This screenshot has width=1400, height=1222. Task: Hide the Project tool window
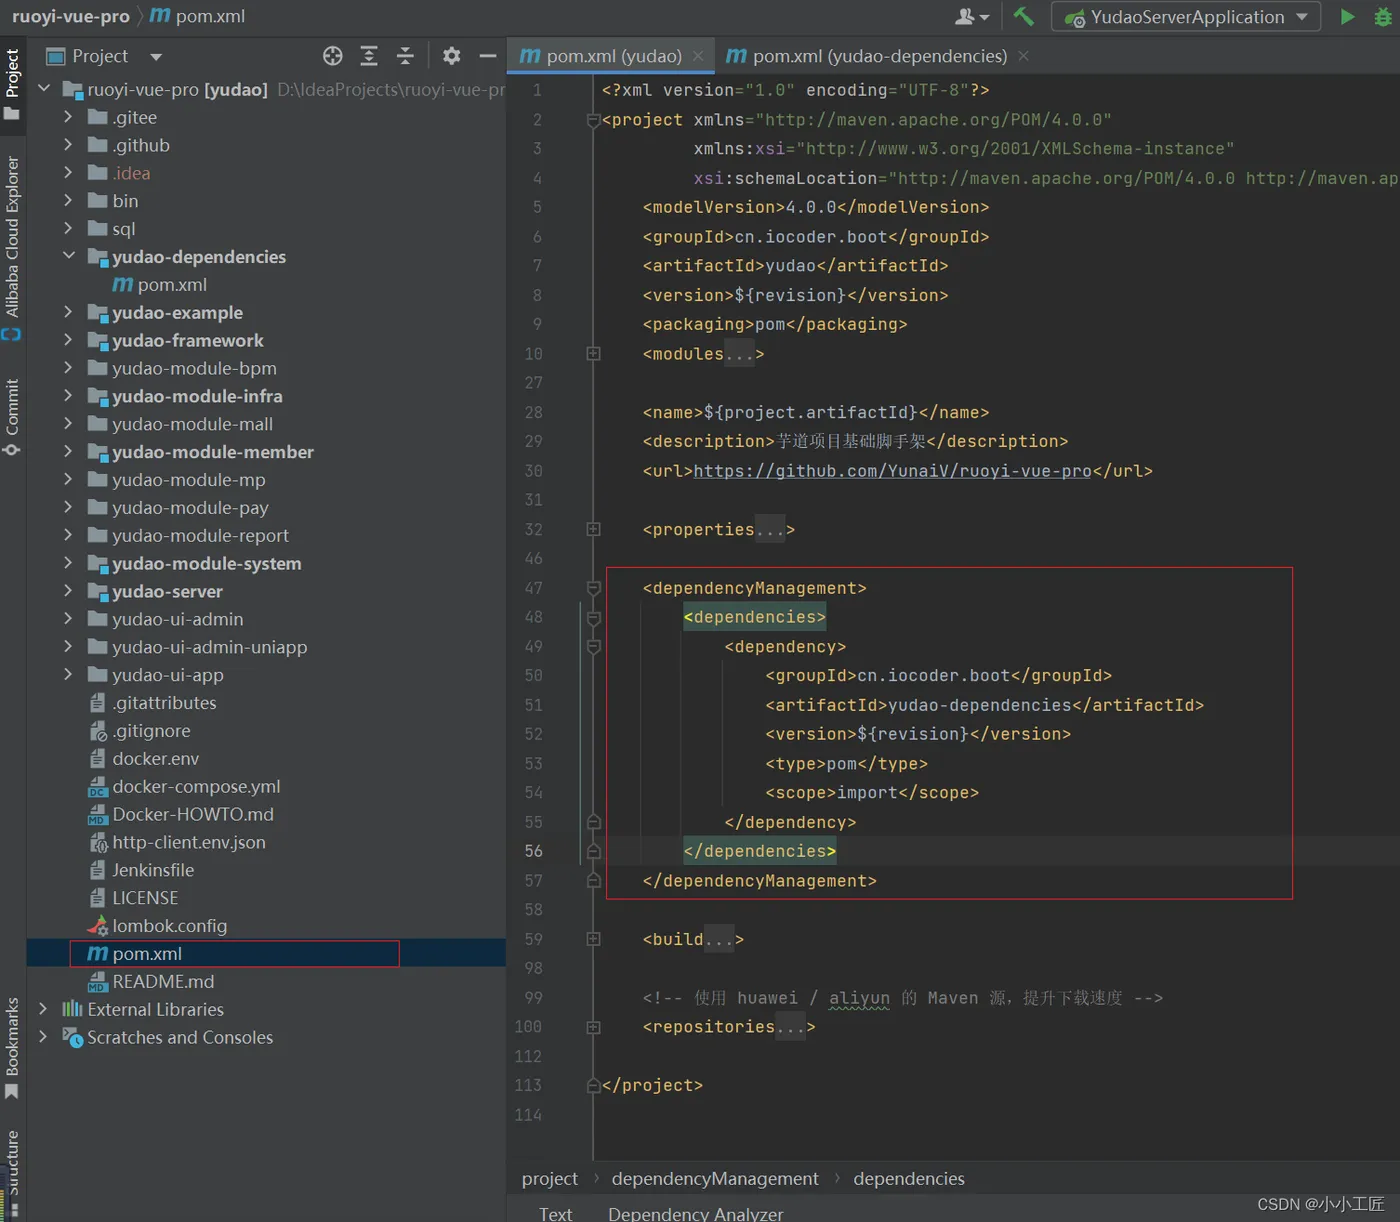click(x=488, y=56)
